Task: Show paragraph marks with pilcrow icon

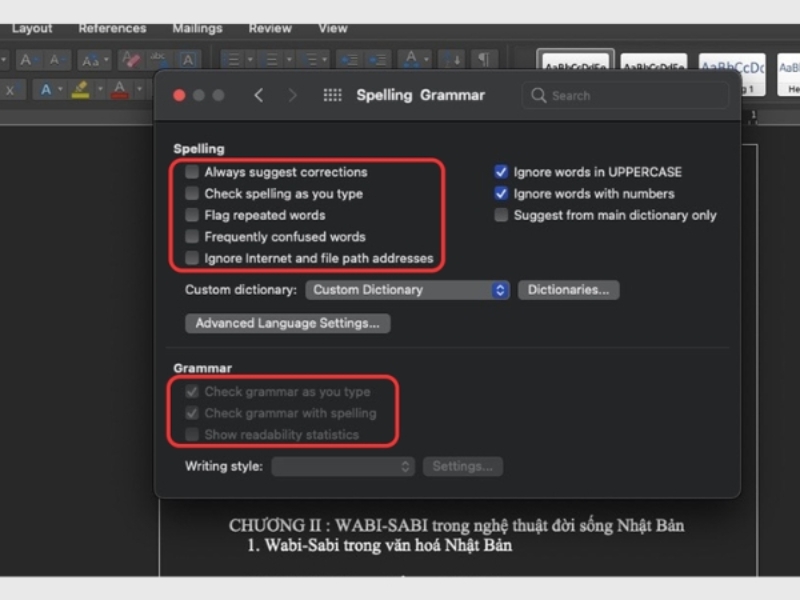Action: coord(482,59)
